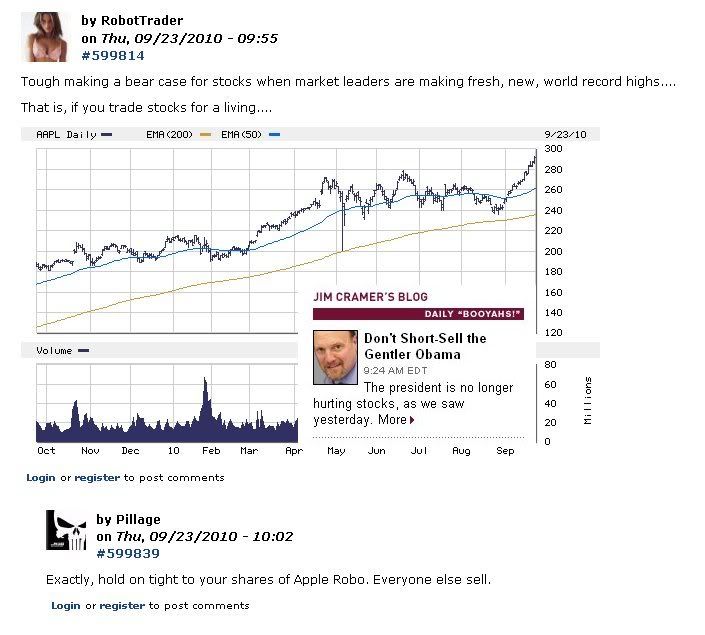
Task: Click the AAPL Daily legend swatch
Action: point(106,134)
